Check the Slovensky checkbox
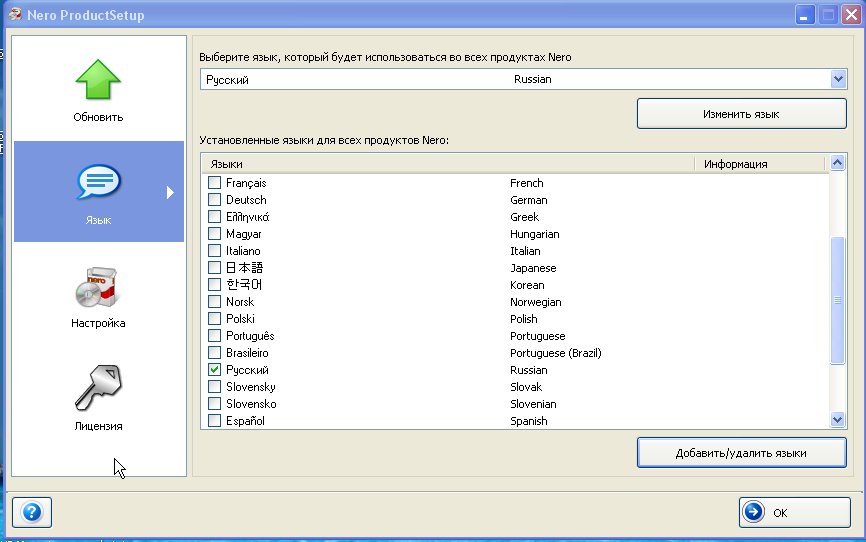The width and height of the screenshot is (866, 542). (214, 387)
